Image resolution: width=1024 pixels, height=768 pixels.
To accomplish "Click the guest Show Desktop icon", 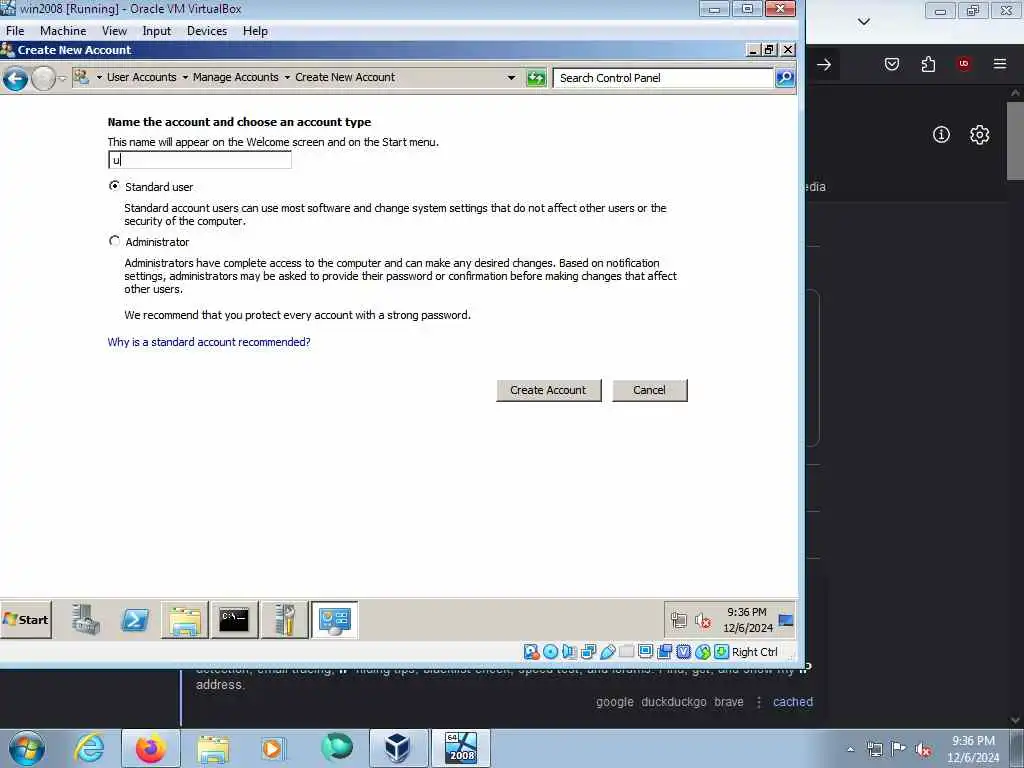I will tap(786, 620).
